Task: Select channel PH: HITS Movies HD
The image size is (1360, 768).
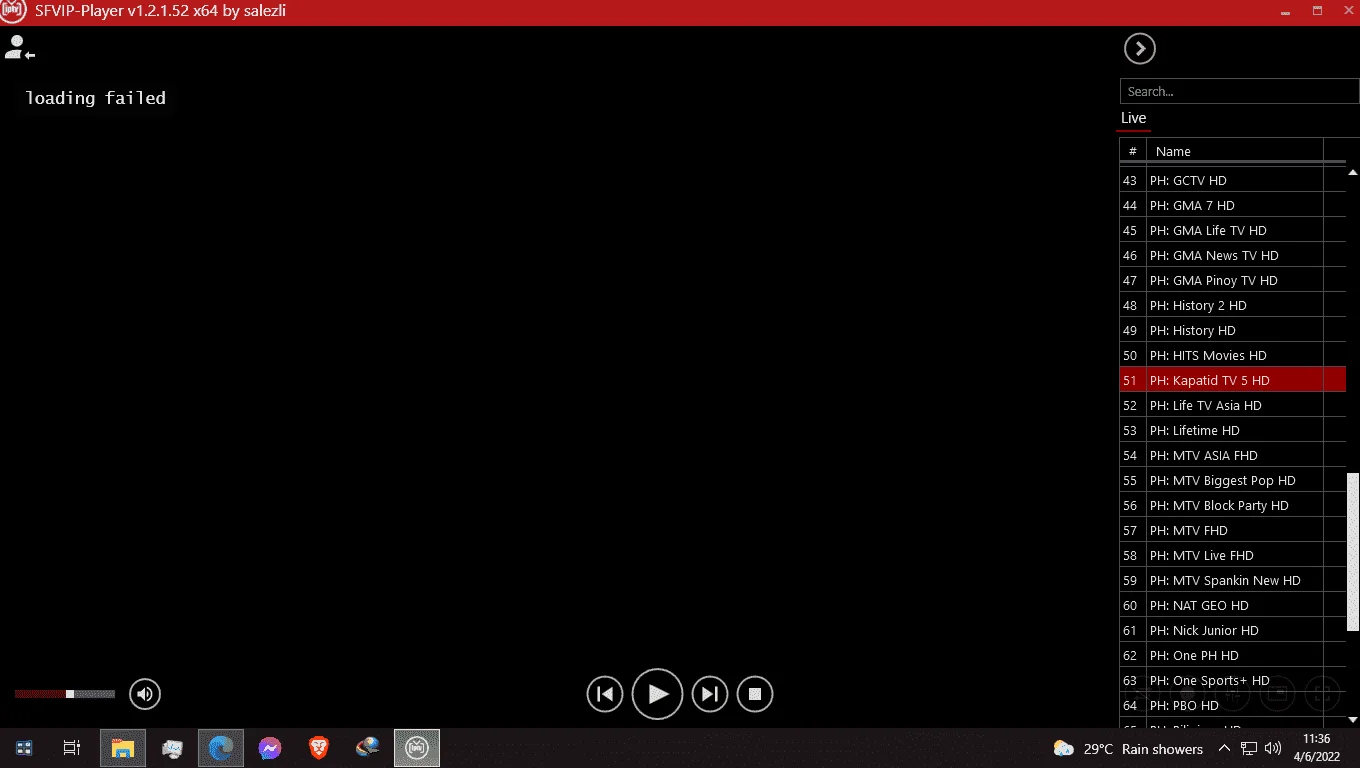Action: pyautogui.click(x=1233, y=356)
